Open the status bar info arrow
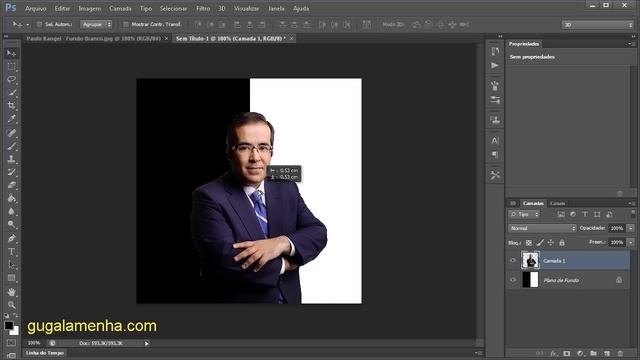This screenshot has height=360, width=640. pos(147,343)
